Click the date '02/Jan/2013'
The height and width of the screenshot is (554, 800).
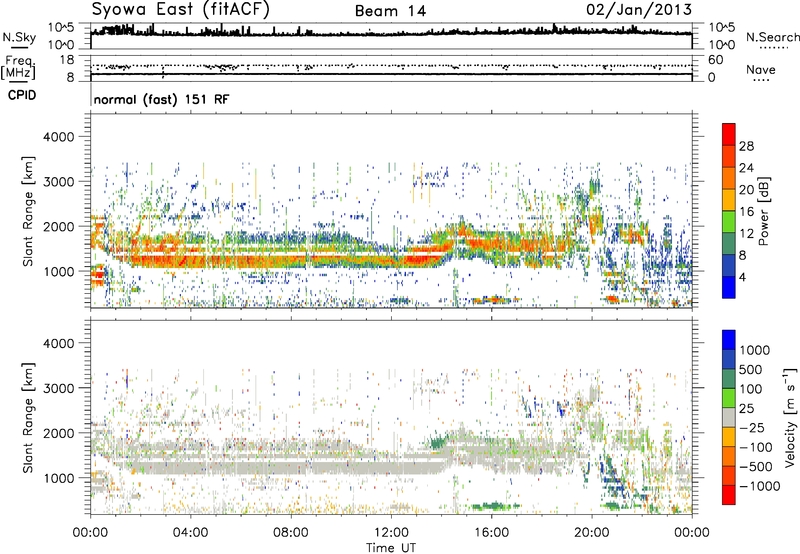tap(639, 9)
